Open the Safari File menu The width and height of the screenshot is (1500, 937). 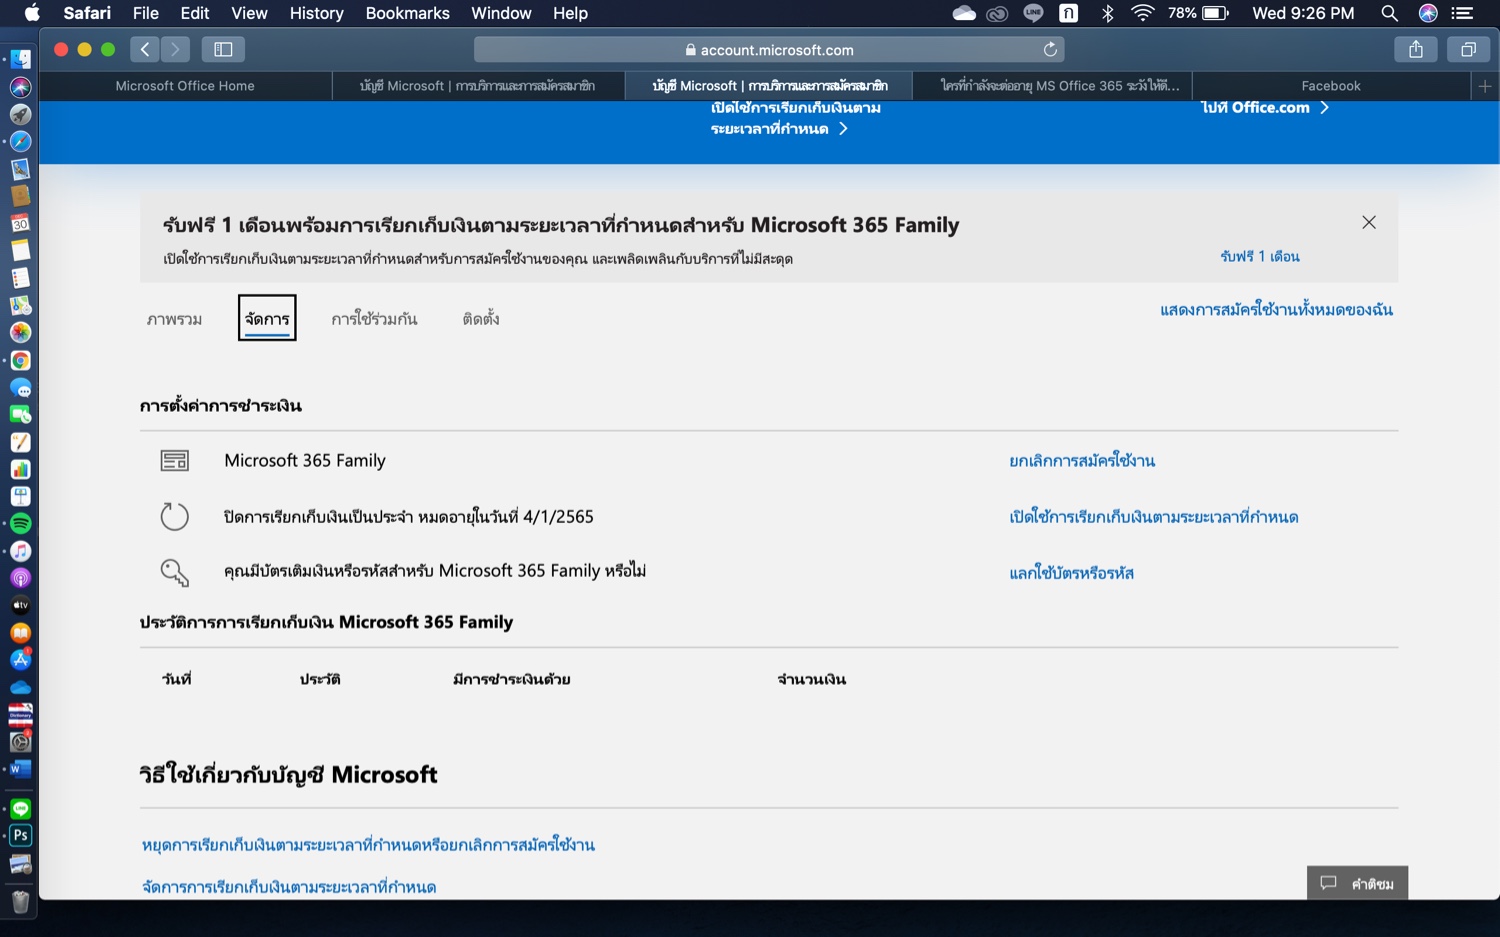[146, 13]
